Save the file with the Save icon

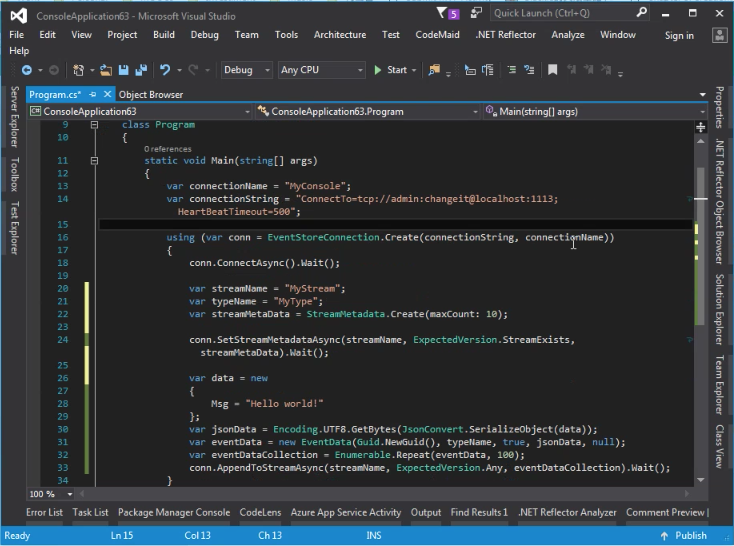[x=124, y=70]
